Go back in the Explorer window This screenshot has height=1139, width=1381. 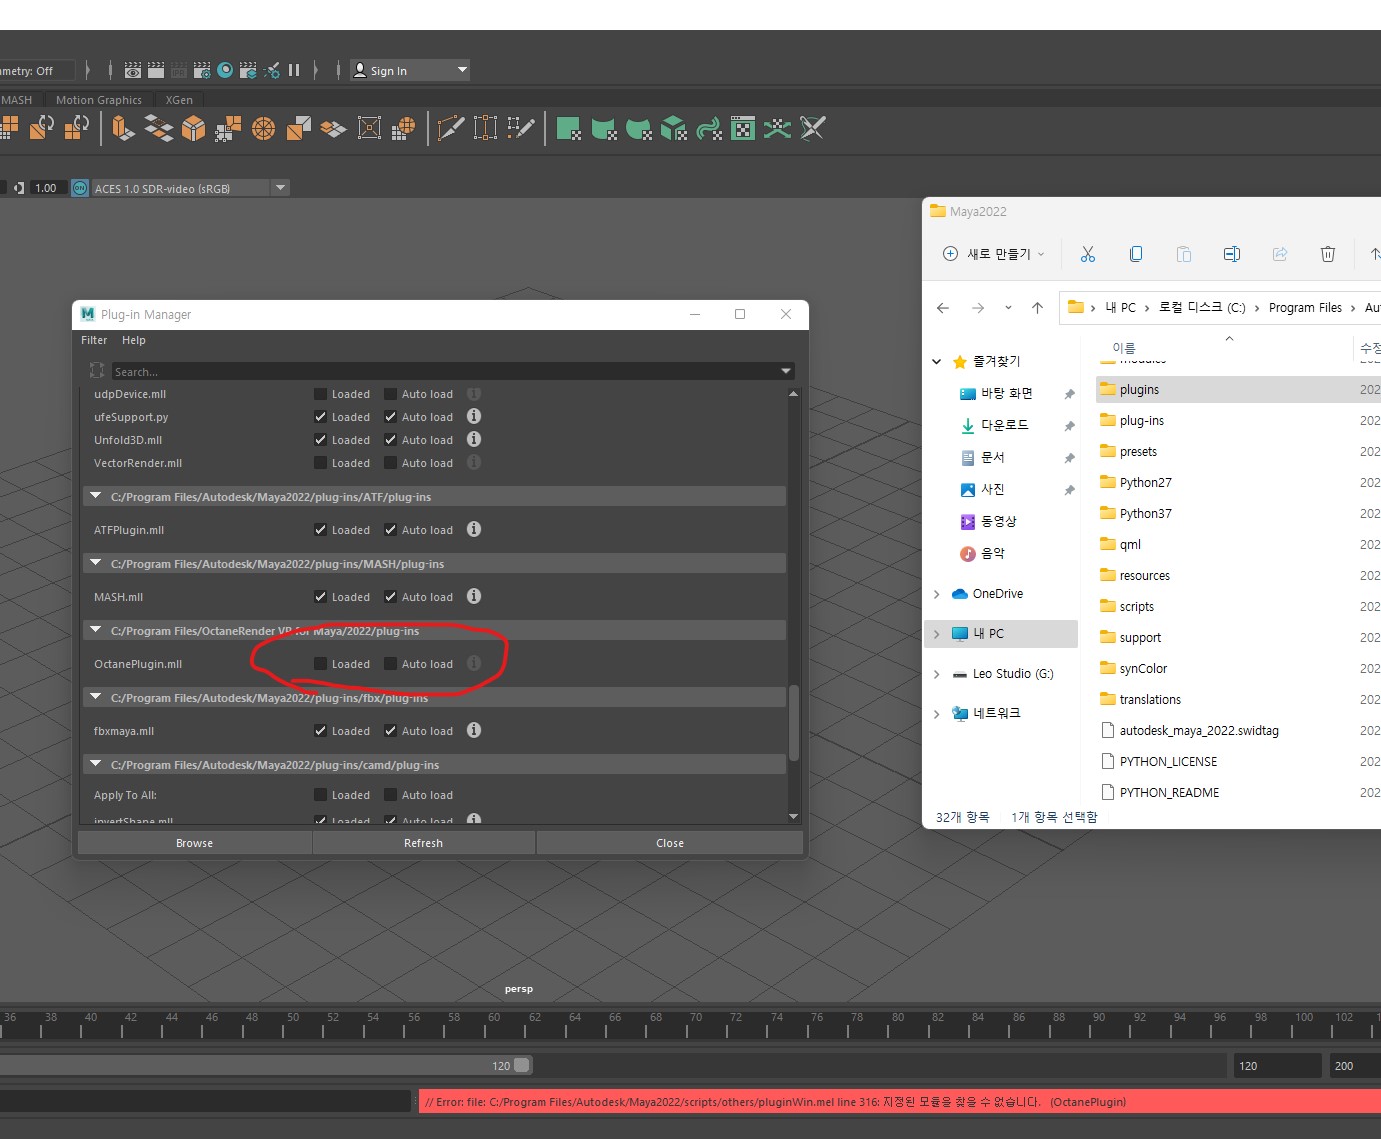[943, 308]
